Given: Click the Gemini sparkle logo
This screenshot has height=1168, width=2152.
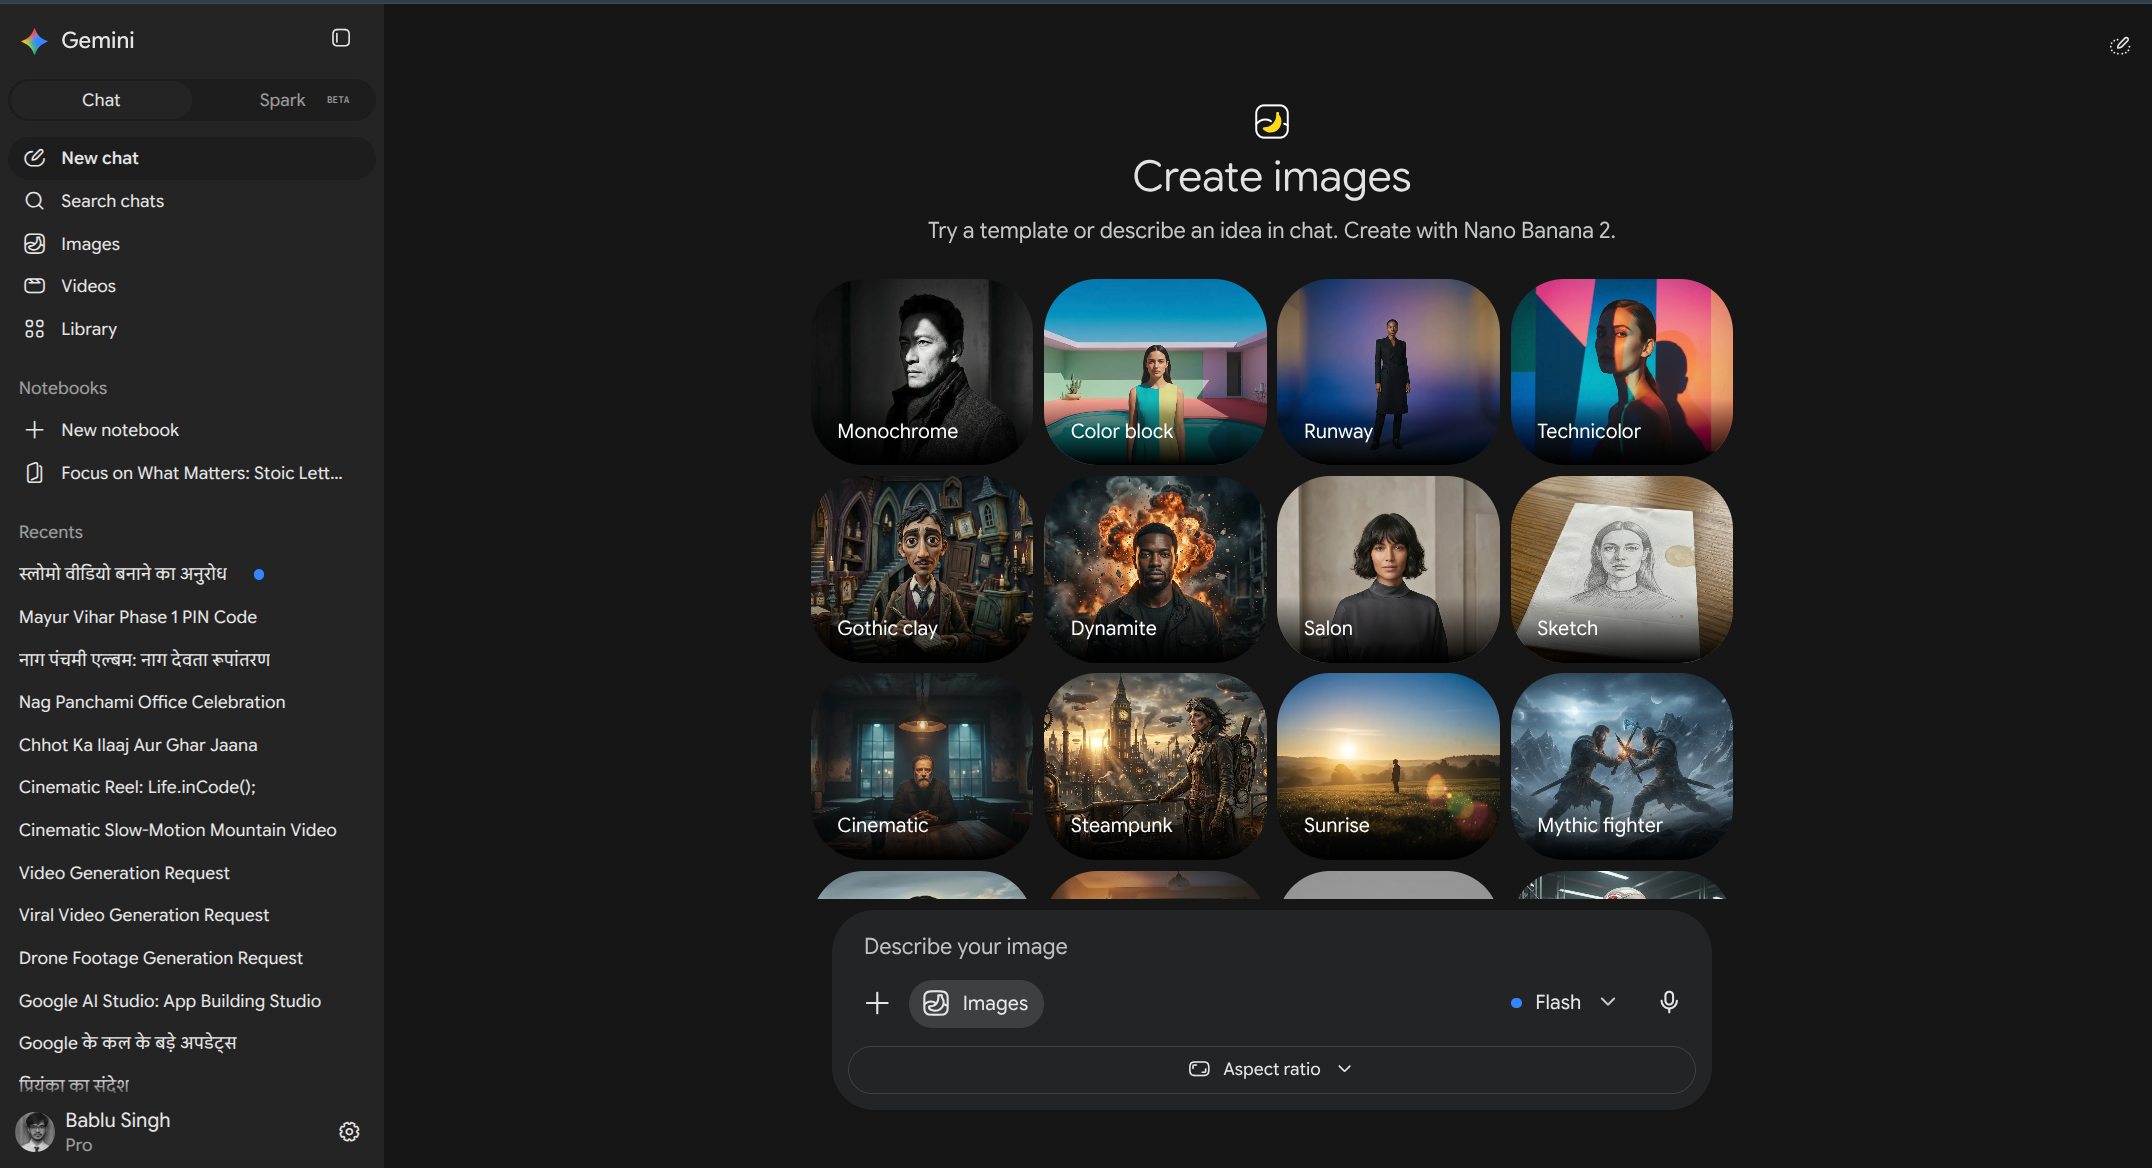Looking at the screenshot, I should point(35,40).
